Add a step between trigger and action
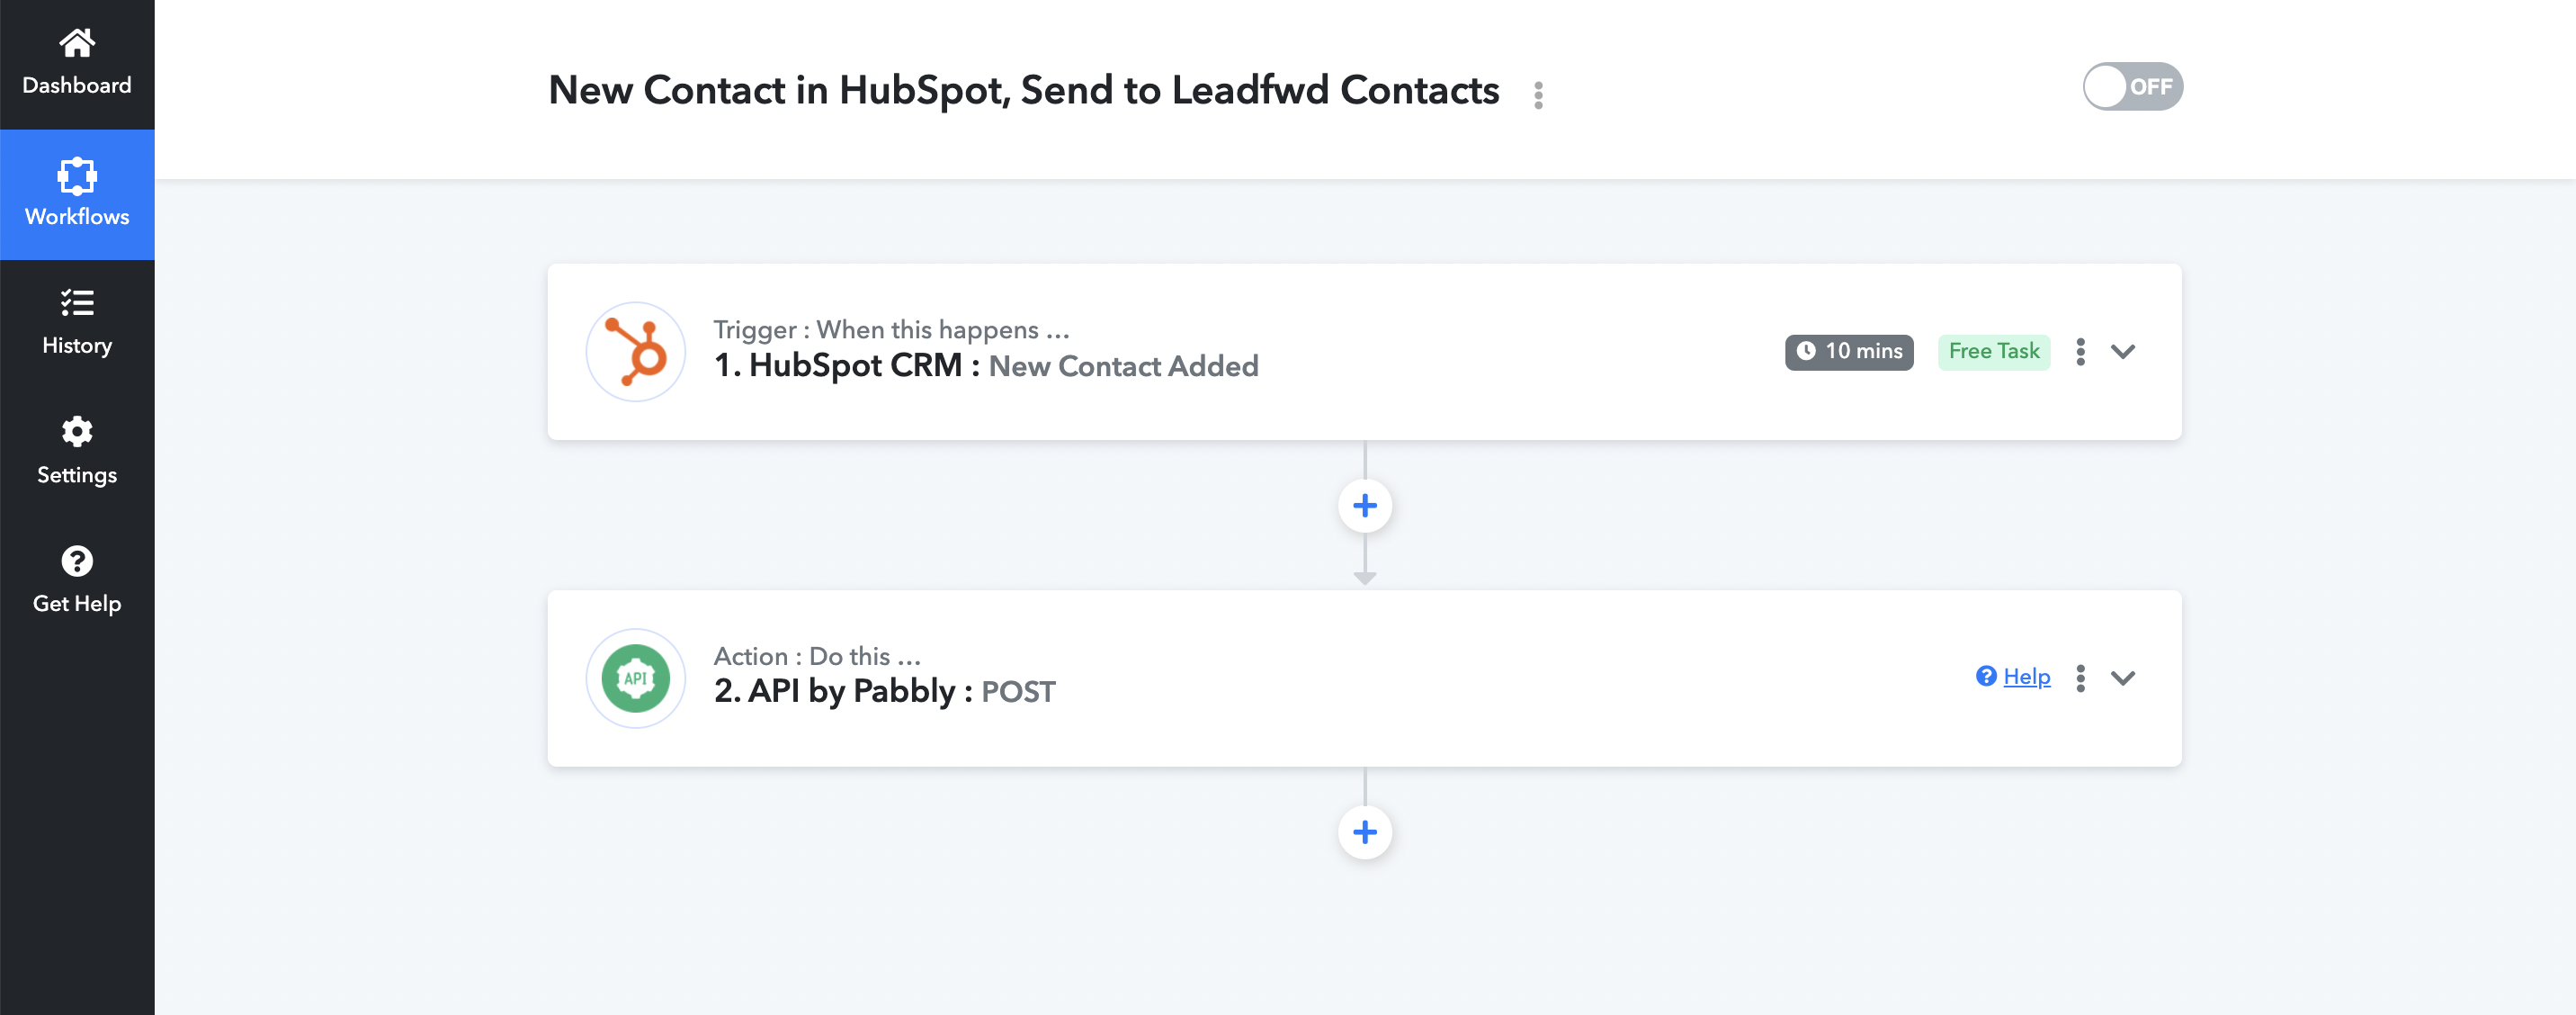The height and width of the screenshot is (1015, 2576). point(1365,506)
